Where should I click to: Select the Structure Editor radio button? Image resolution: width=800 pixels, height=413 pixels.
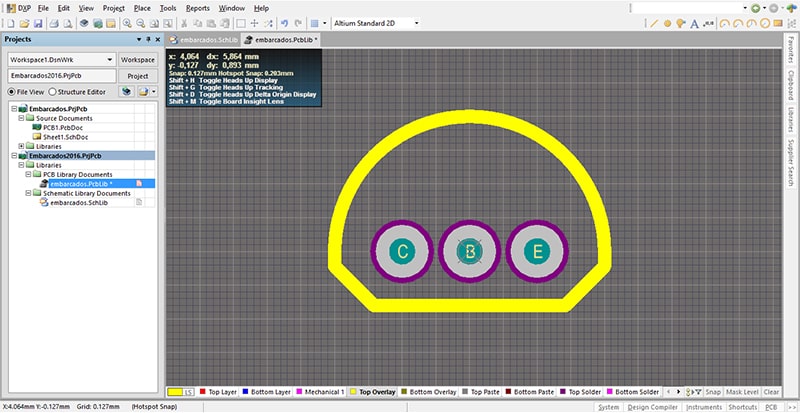coord(53,91)
